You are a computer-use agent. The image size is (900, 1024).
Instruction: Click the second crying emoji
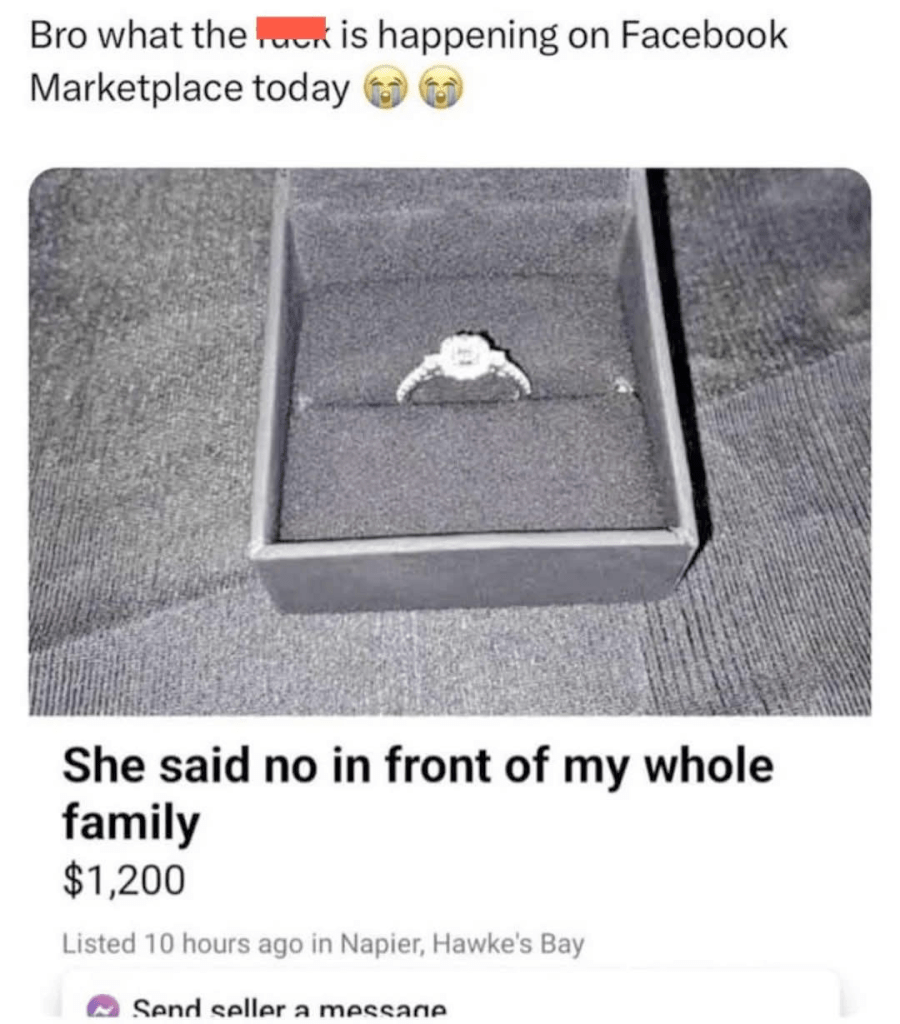coord(441,88)
